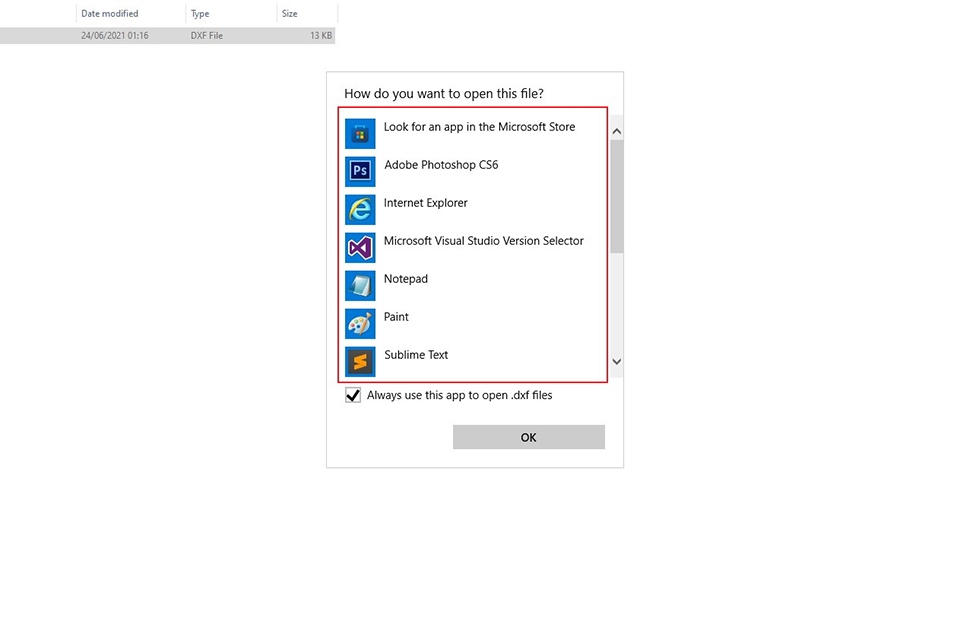Select 'Microsoft Visual Studio Version Selector' label

click(x=484, y=241)
